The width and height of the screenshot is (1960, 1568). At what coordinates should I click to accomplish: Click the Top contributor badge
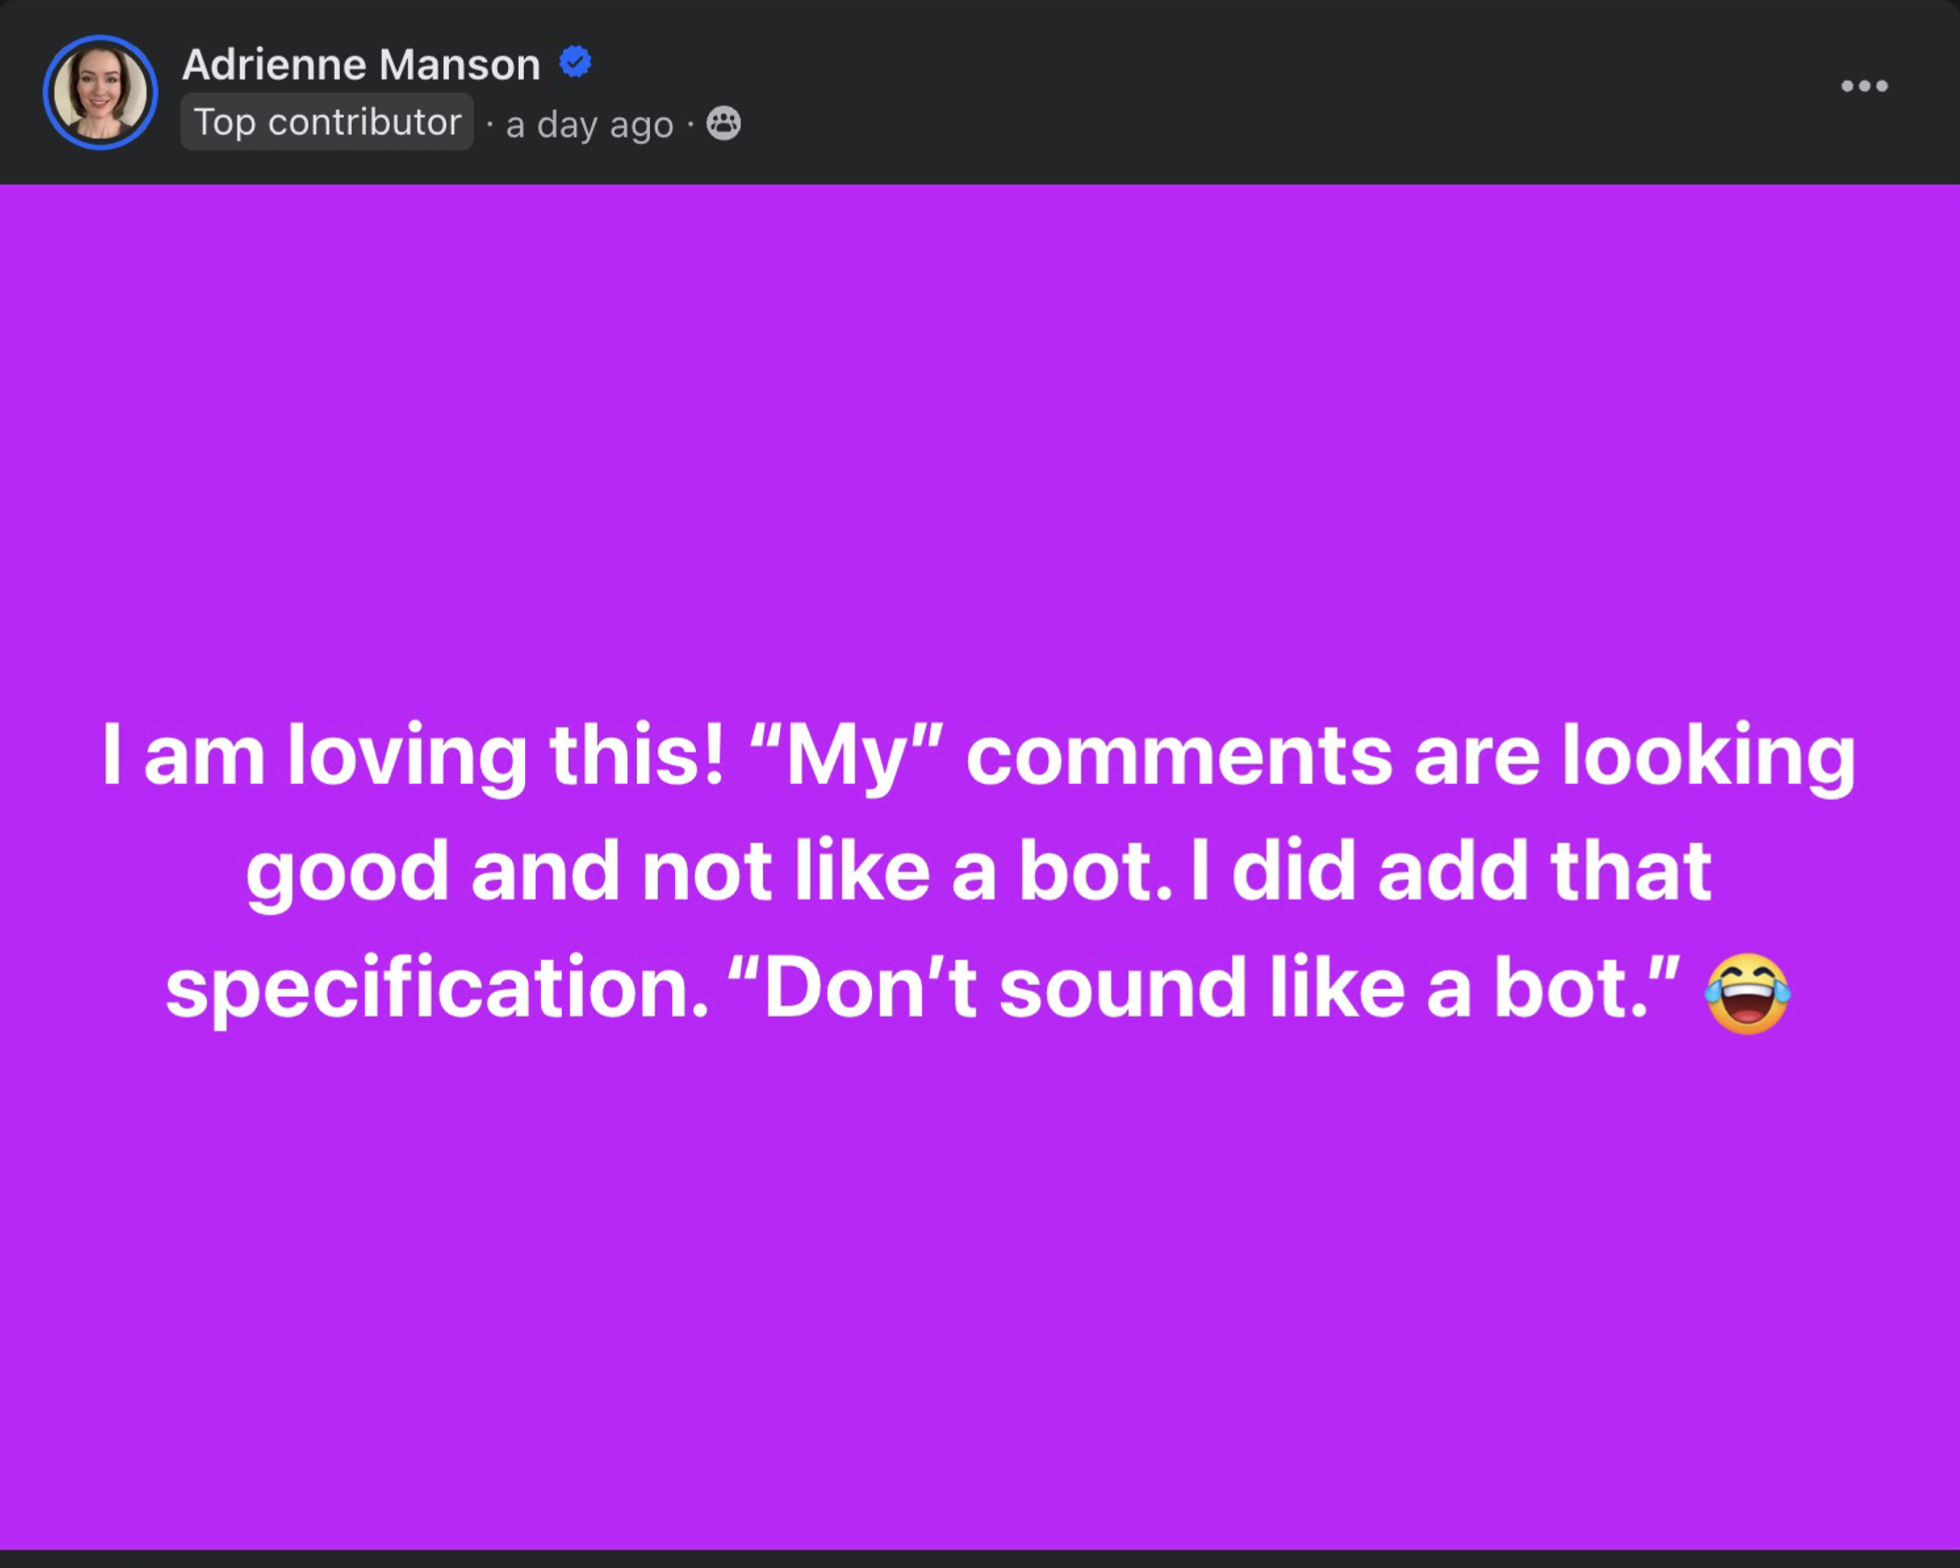[327, 122]
